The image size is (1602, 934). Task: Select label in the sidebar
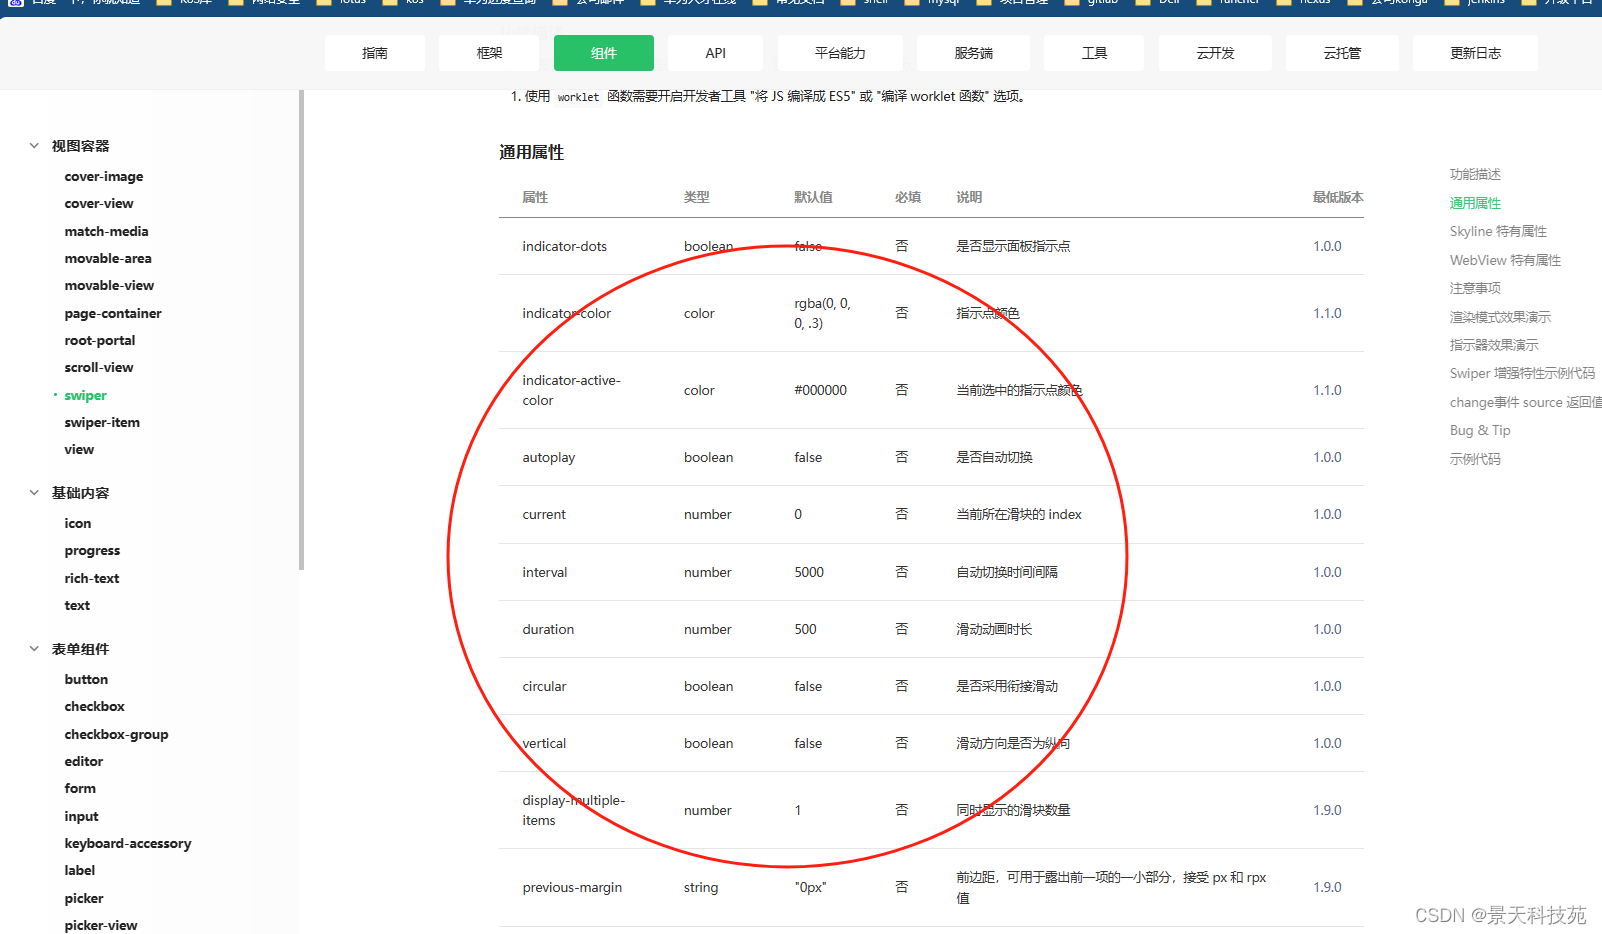(80, 870)
